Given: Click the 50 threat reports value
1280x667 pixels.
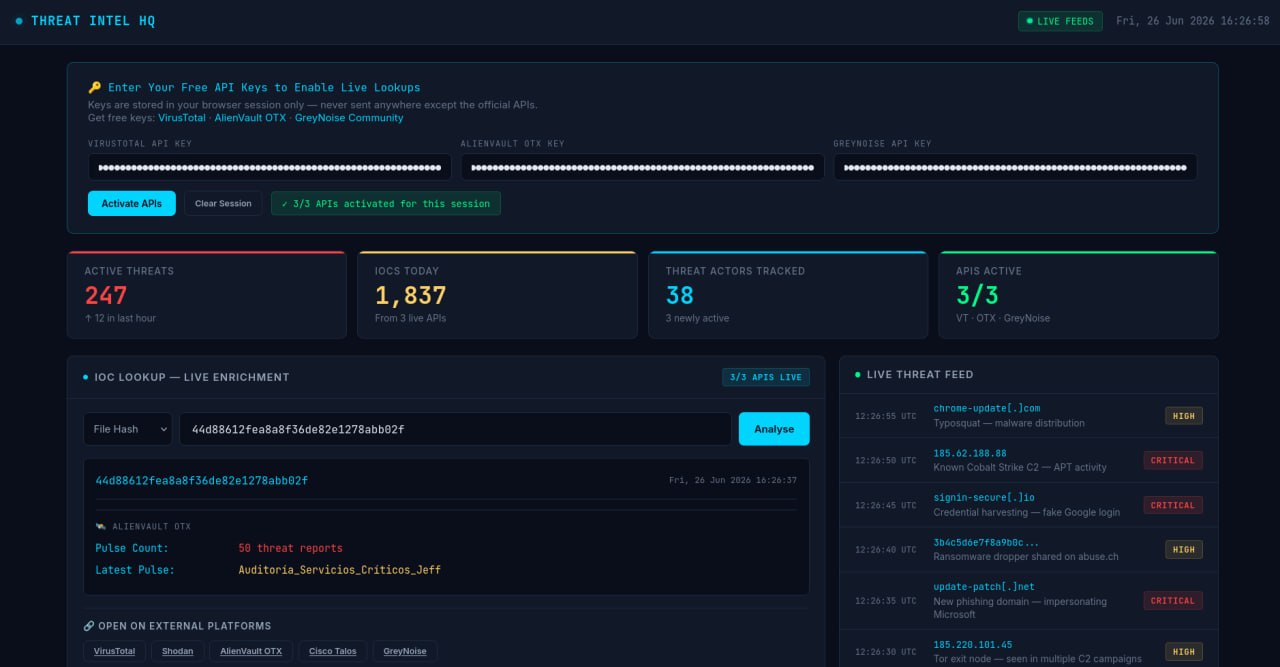Looking at the screenshot, I should [291, 548].
